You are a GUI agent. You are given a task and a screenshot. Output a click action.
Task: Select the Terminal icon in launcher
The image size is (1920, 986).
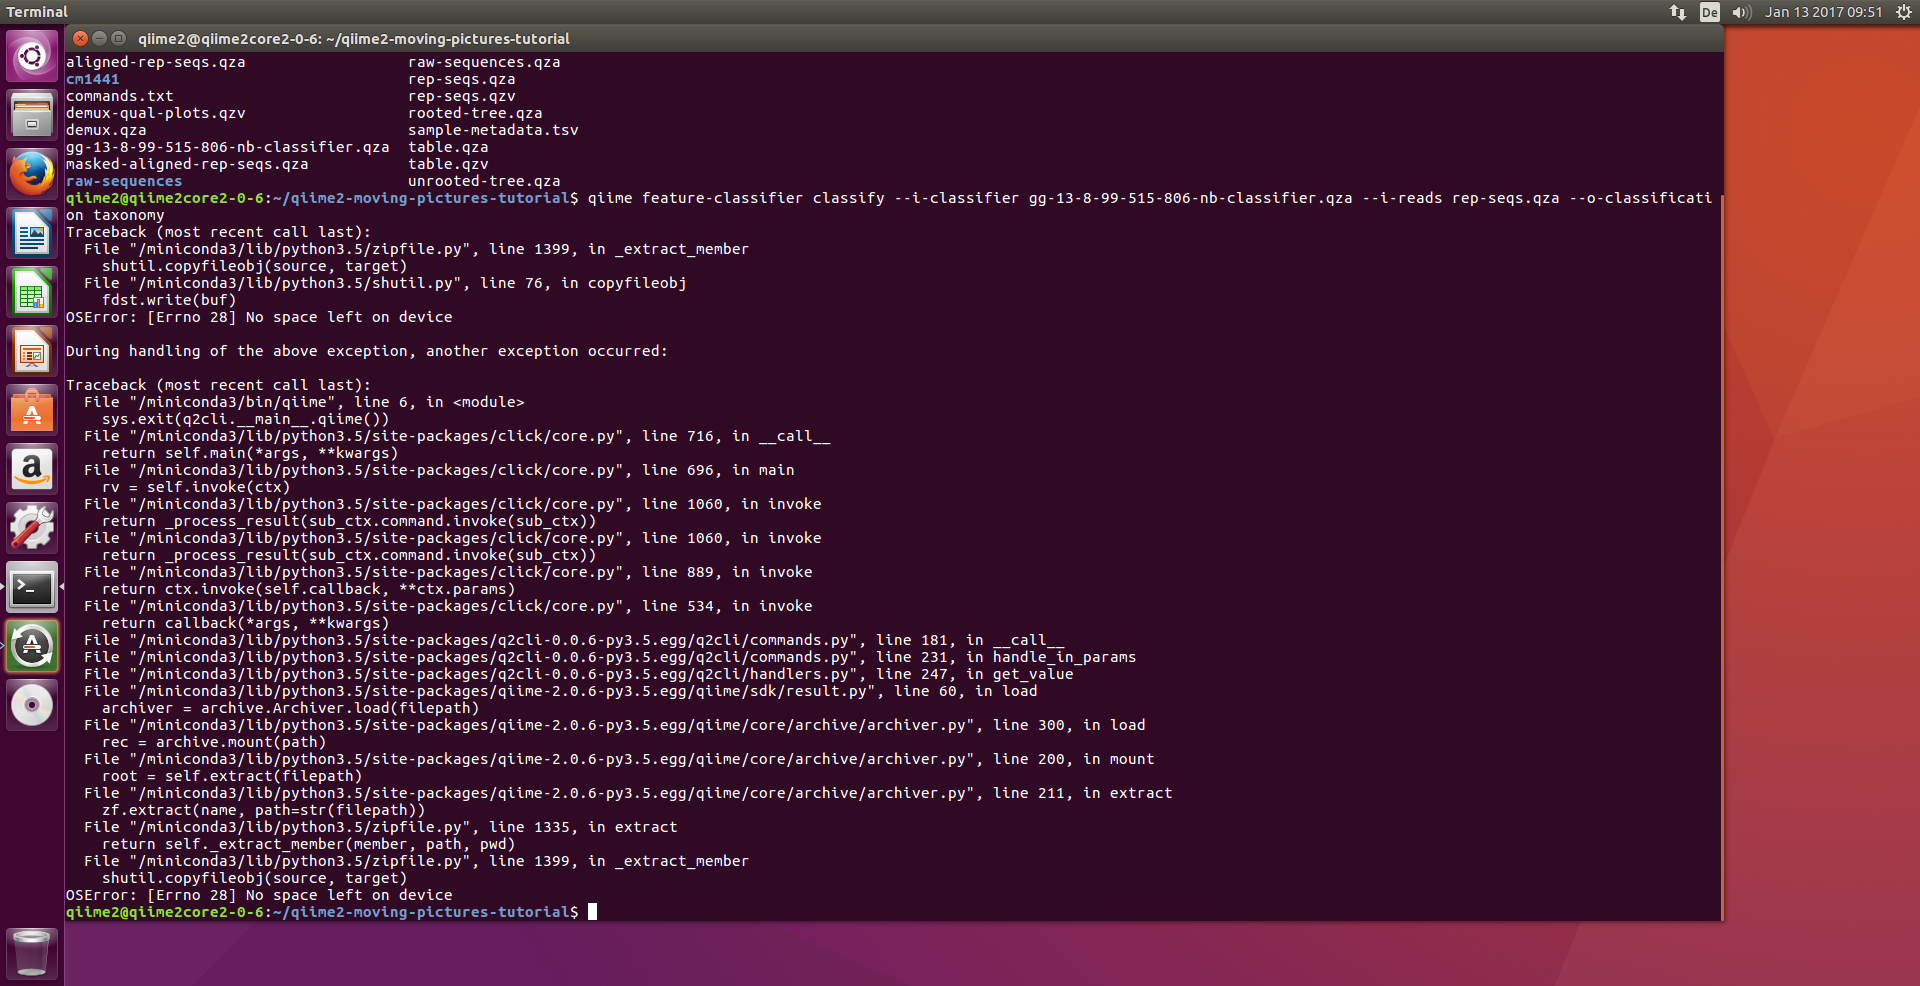32,588
